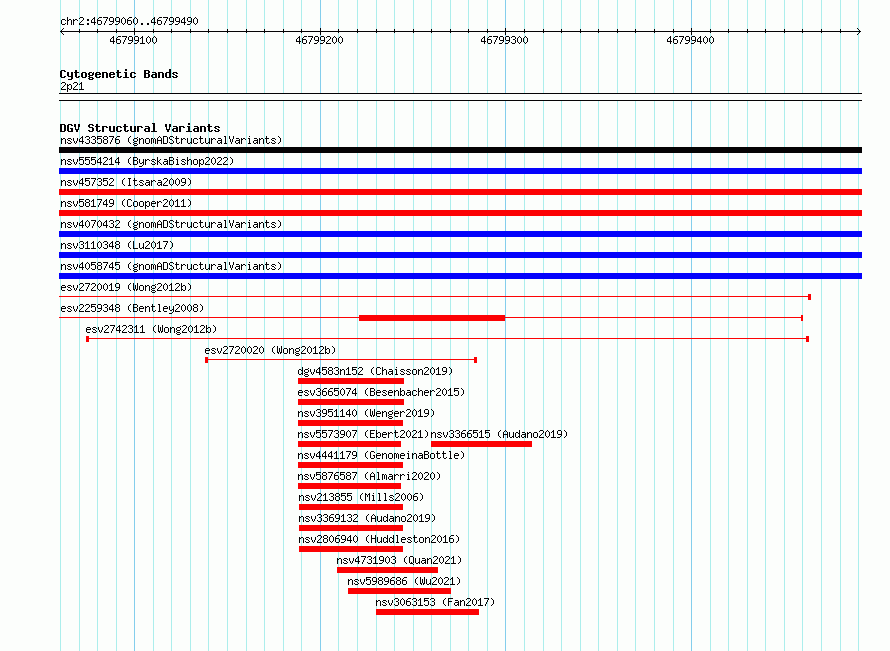The height and width of the screenshot is (651, 890).
Task: Select the black nsv4335876 variant bar
Action: (460, 150)
